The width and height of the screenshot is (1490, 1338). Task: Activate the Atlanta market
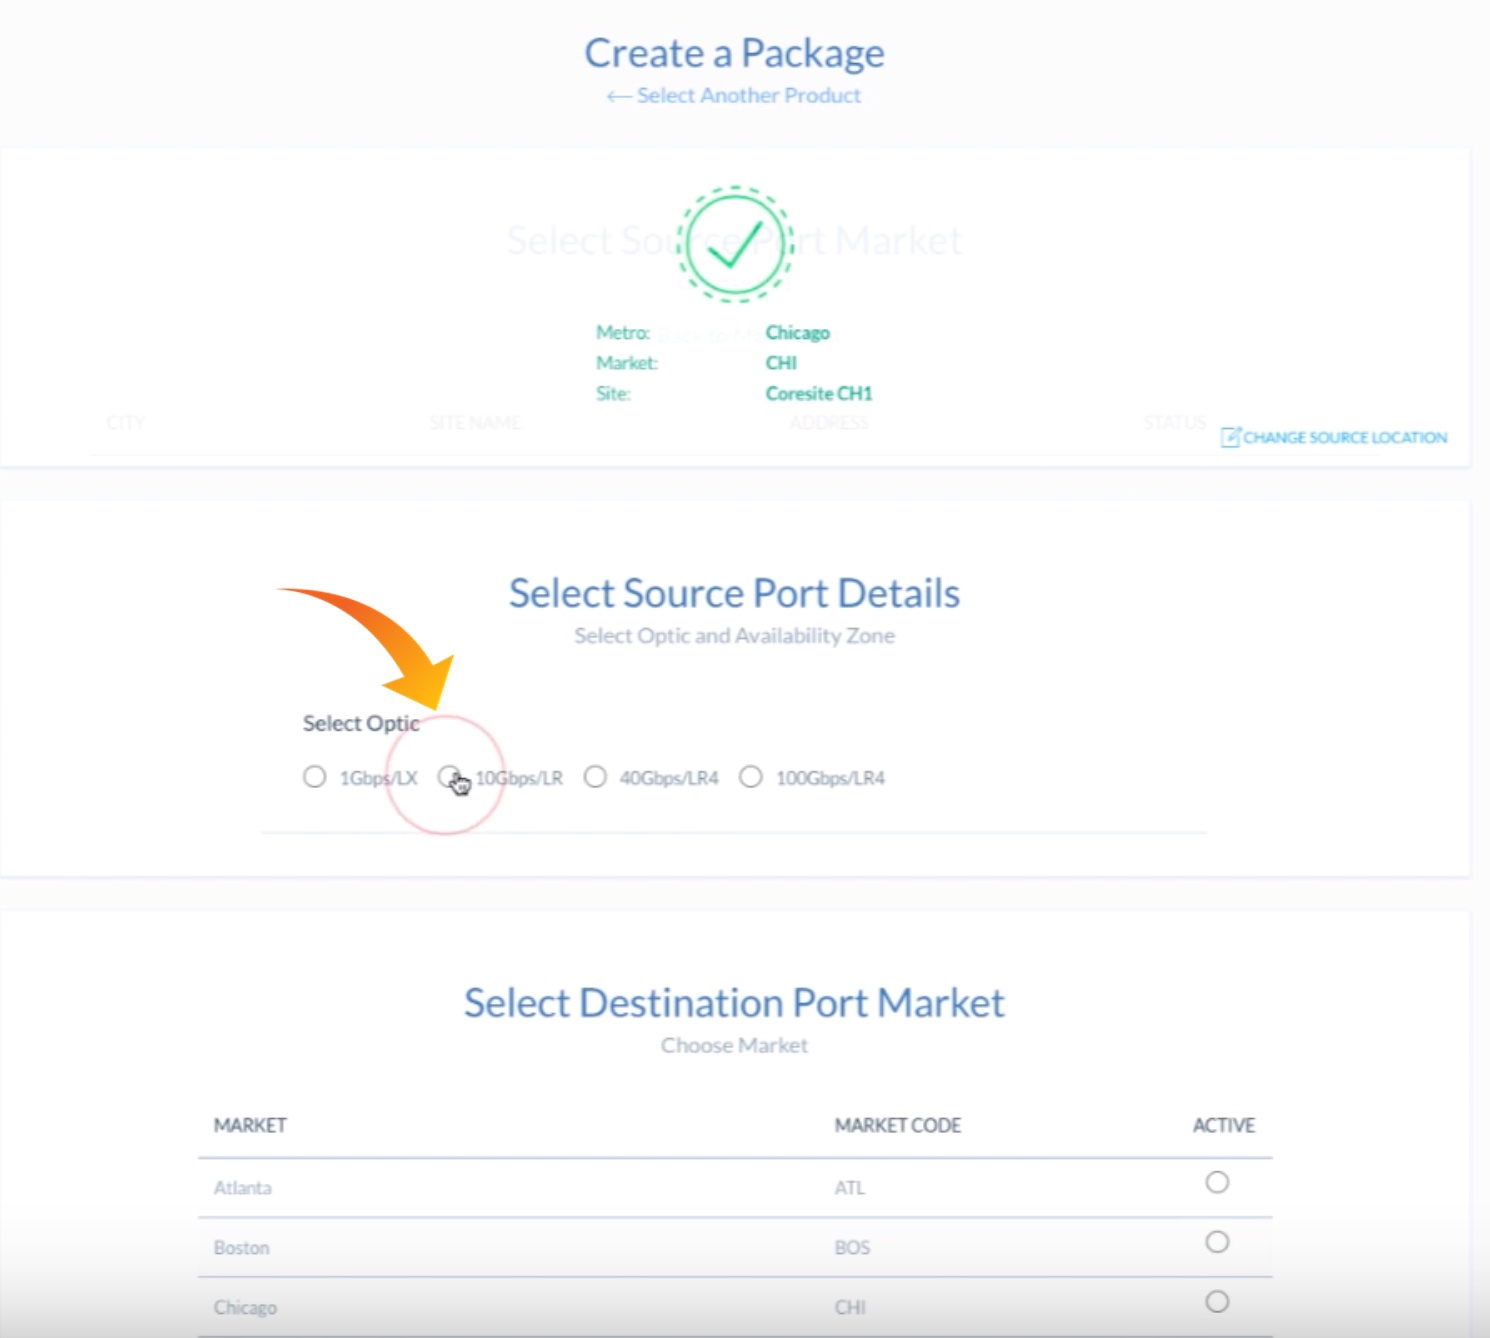1216,1182
